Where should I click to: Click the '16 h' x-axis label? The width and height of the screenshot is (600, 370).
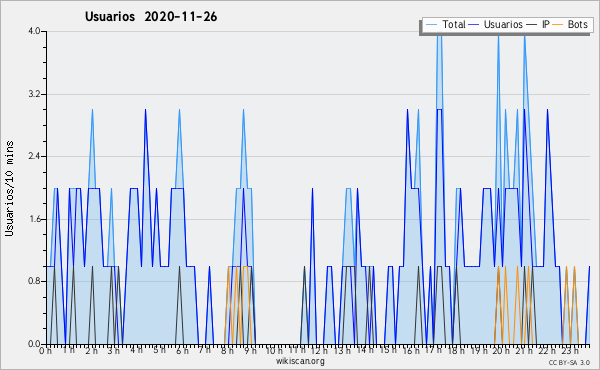pyautogui.click(x=410, y=351)
